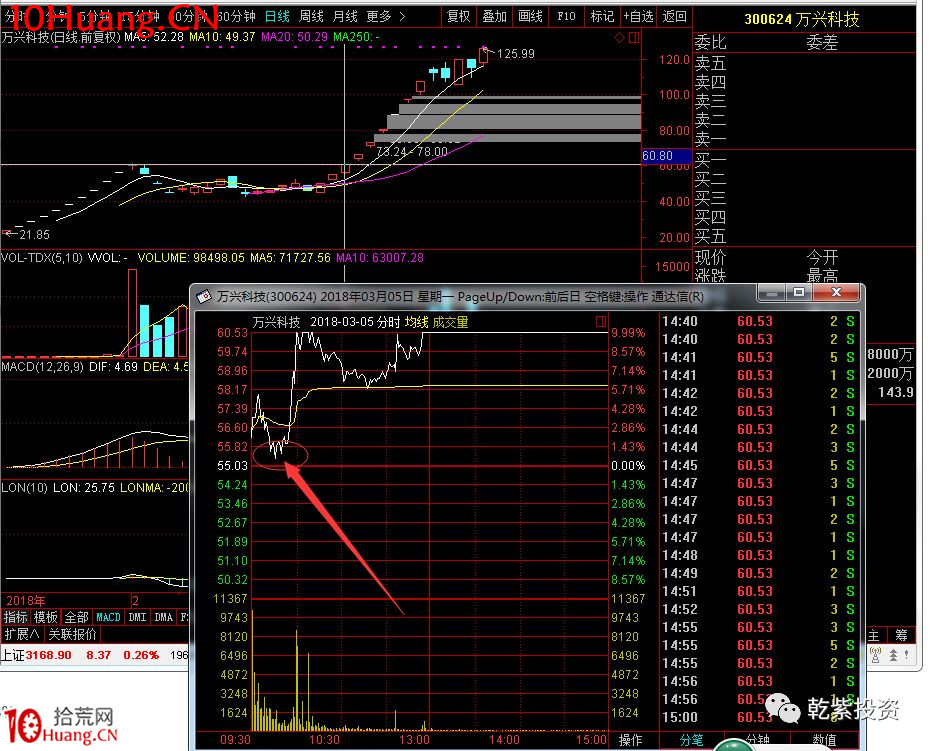930x751 pixels.
Task: Choose the DMI indicator
Action: tap(138, 617)
